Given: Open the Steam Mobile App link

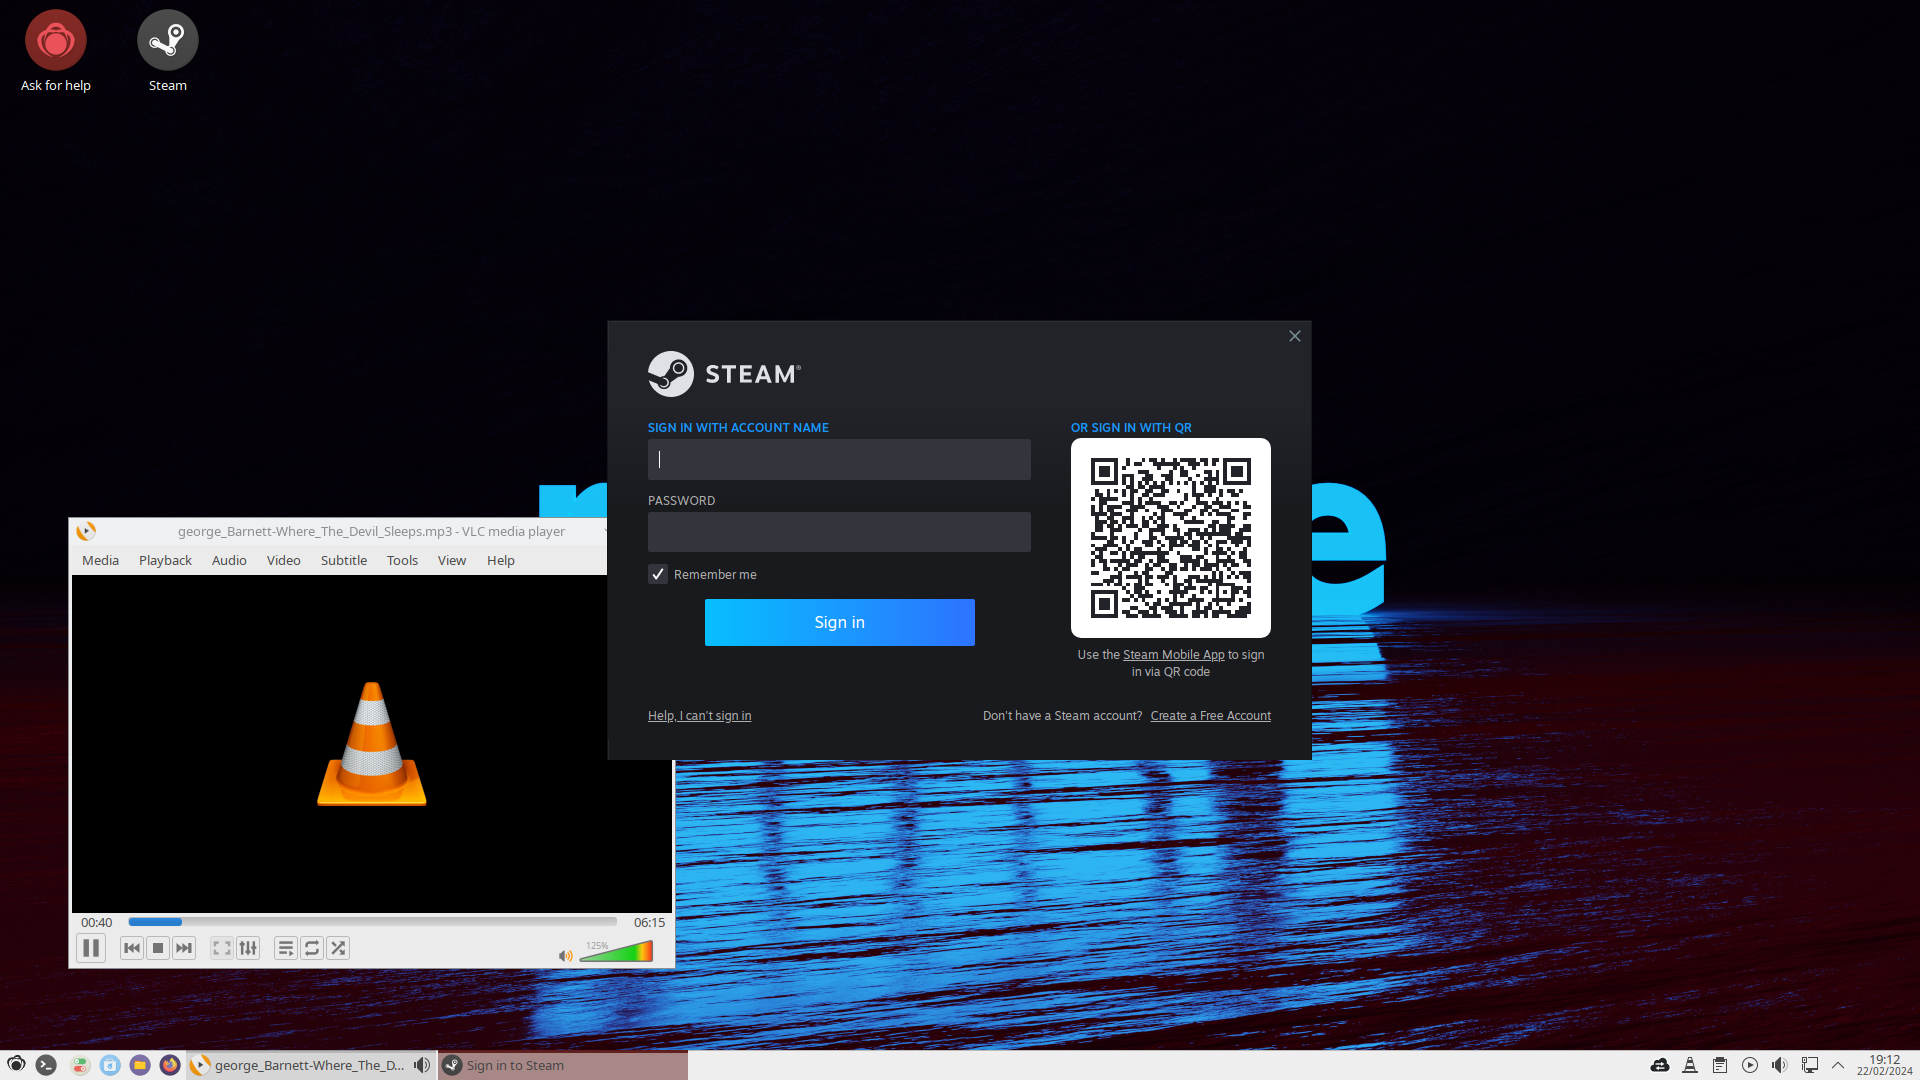Looking at the screenshot, I should tap(1173, 655).
